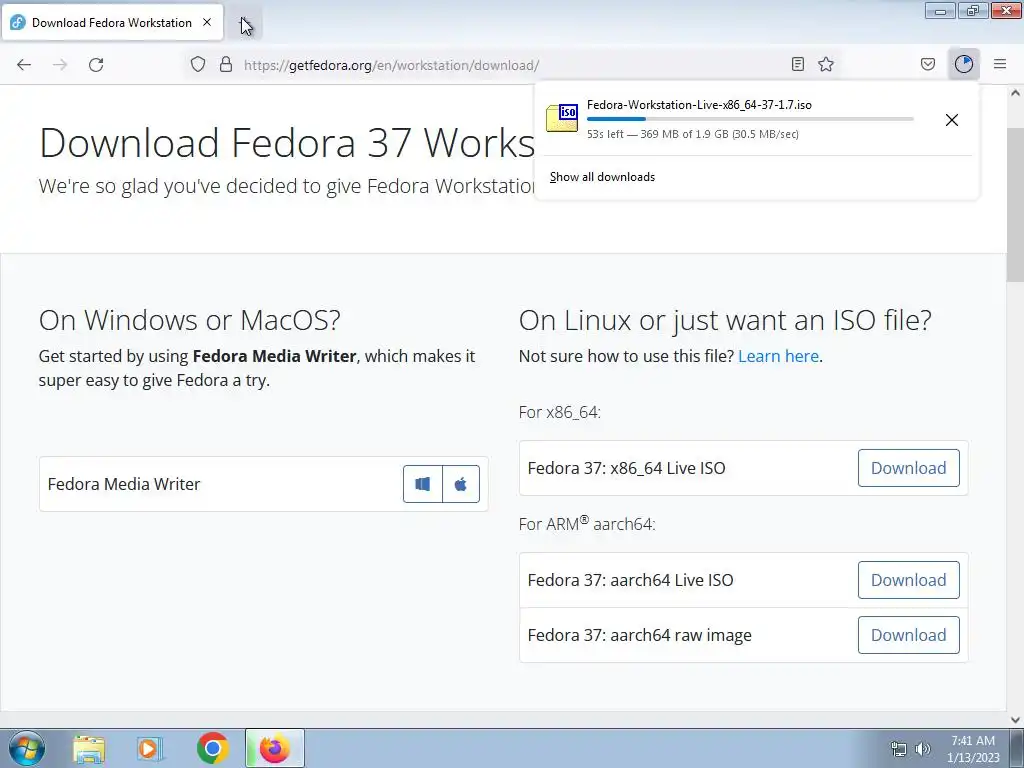This screenshot has width=1024, height=768.
Task: Click the ISO file icon in downloads panel
Action: [562, 118]
